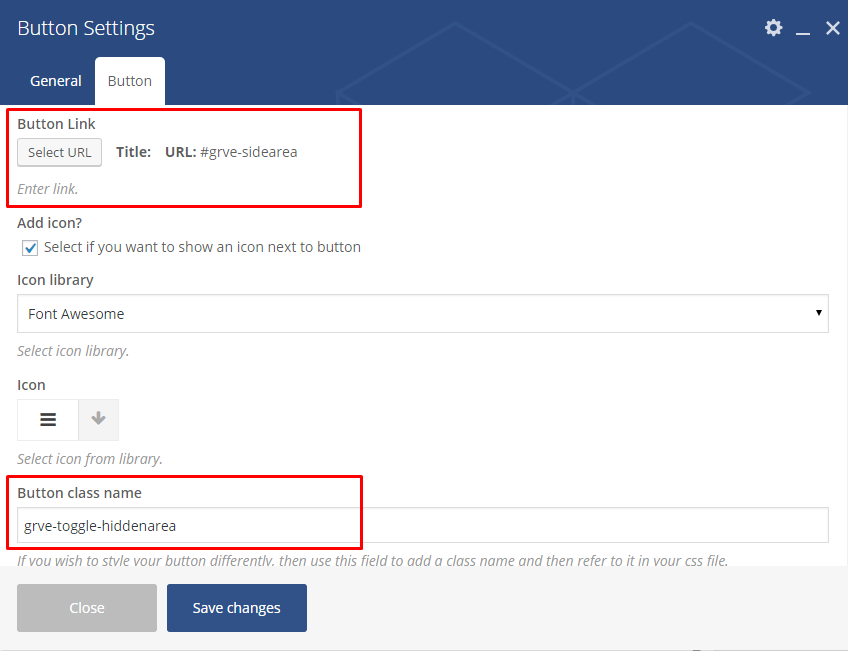The image size is (848, 651).
Task: Switch to the General tab
Action: (56, 81)
